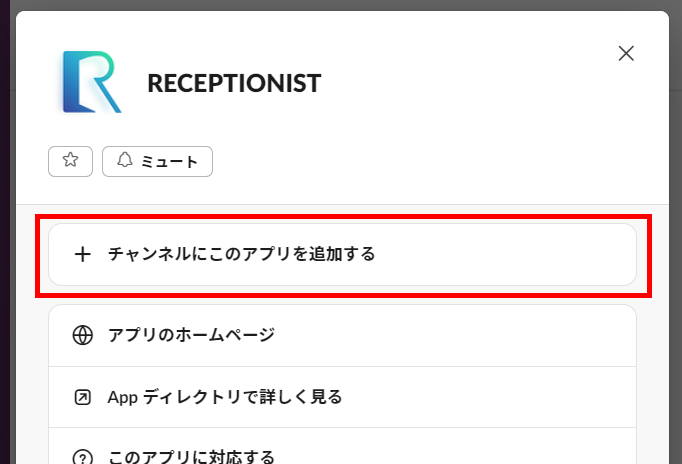Click the external-arrow icon beside App ディレクトリ
This screenshot has height=464, width=682.
click(82, 397)
